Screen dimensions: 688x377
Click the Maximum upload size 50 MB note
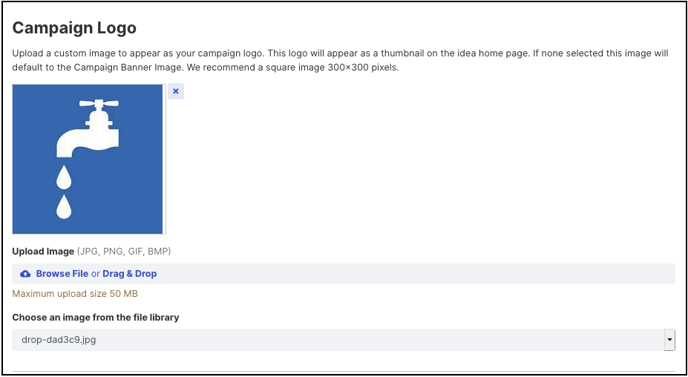tap(75, 294)
